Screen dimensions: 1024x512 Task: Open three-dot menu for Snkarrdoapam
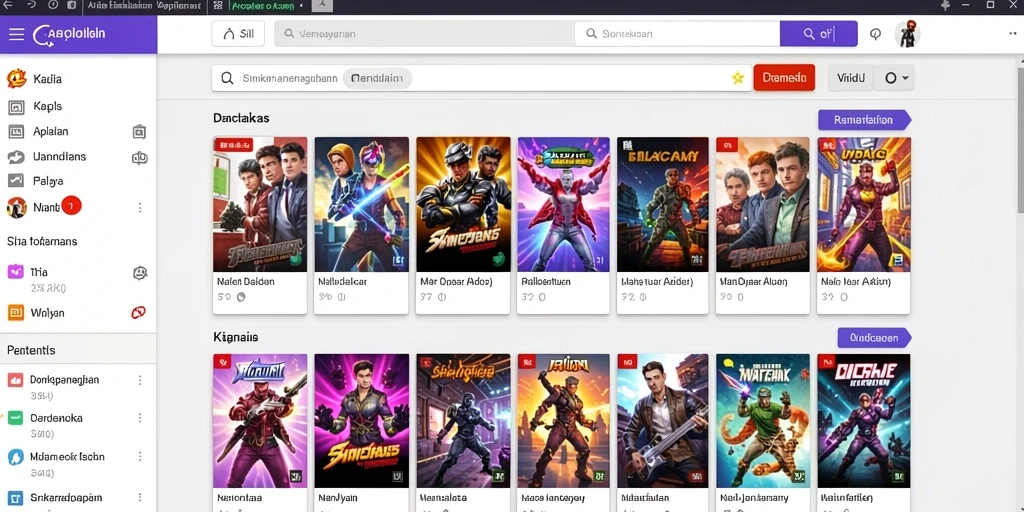[140, 498]
